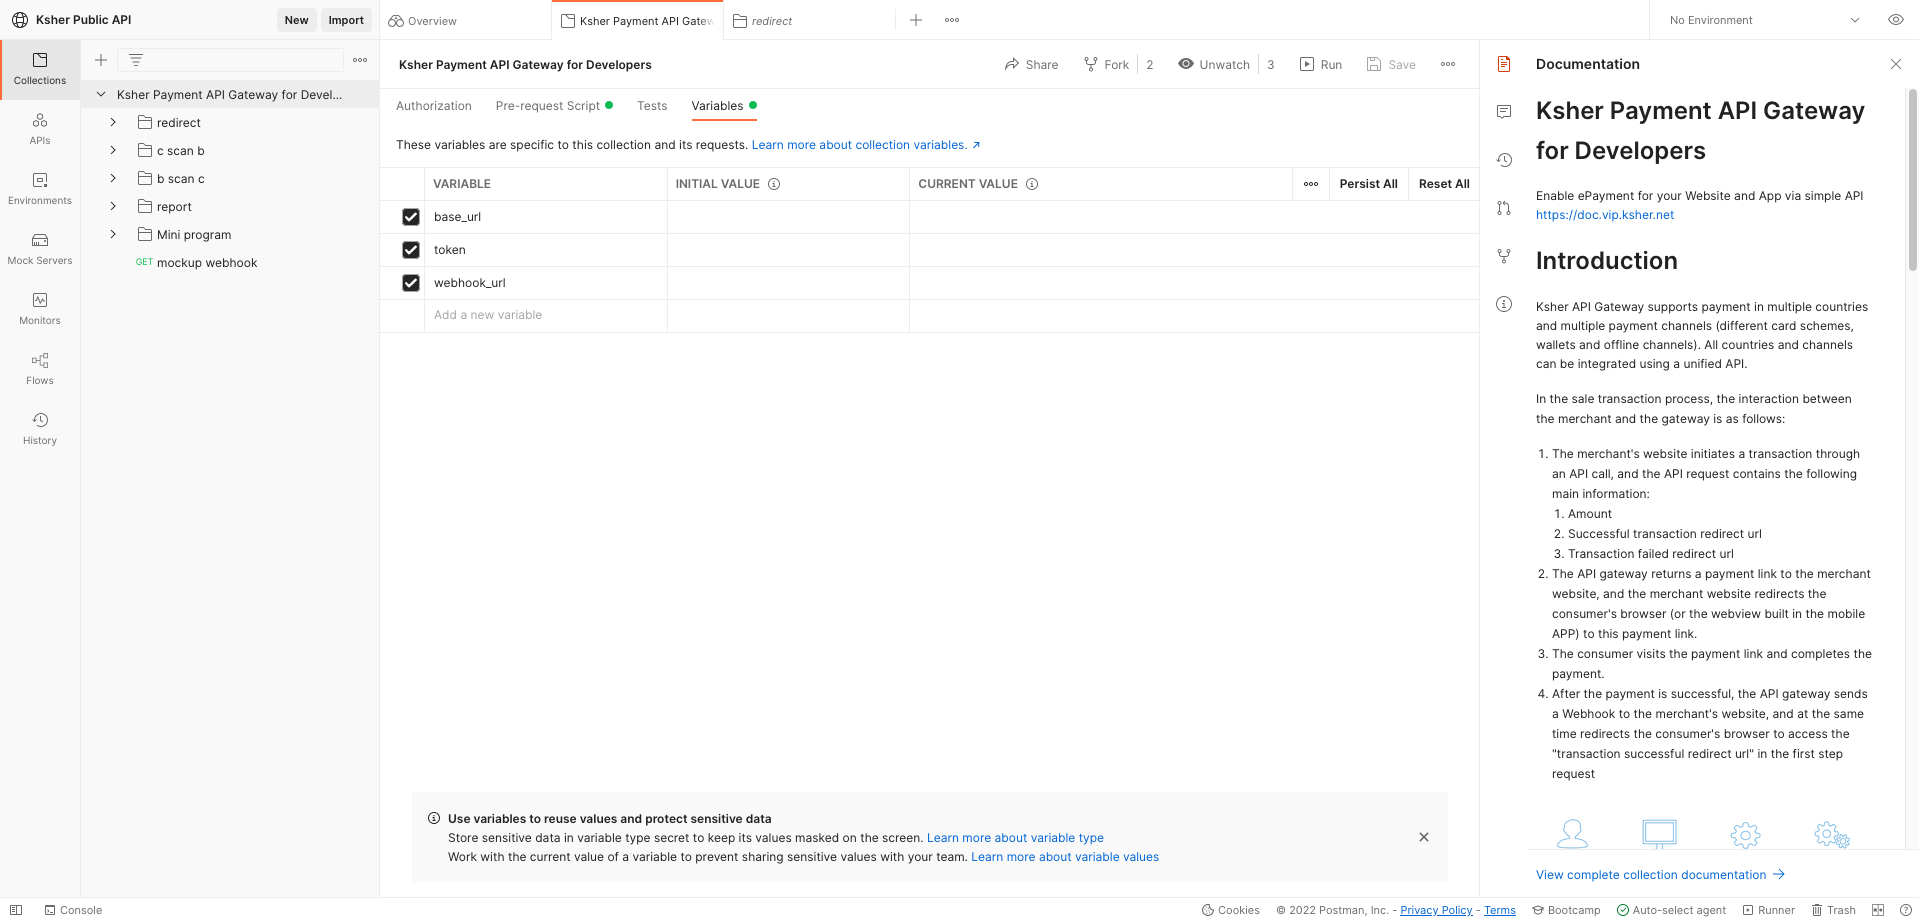Uncheck the token variable checkbox
Screen dimensions: 1919x919
point(411,250)
